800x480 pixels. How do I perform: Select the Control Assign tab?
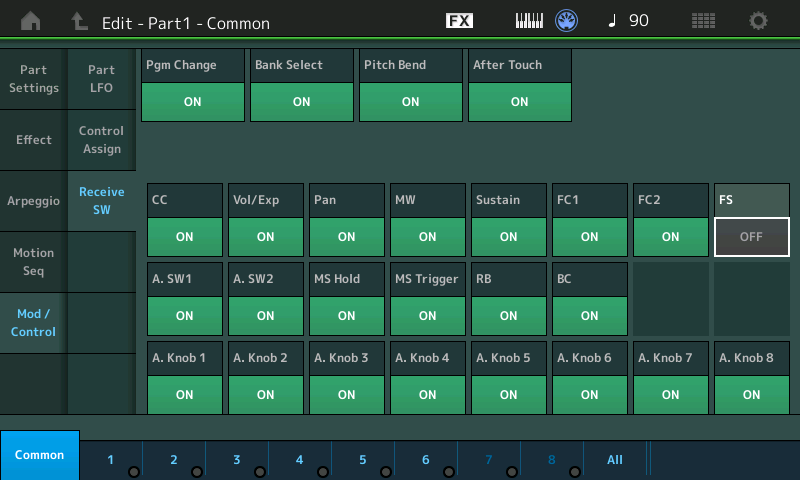101,140
